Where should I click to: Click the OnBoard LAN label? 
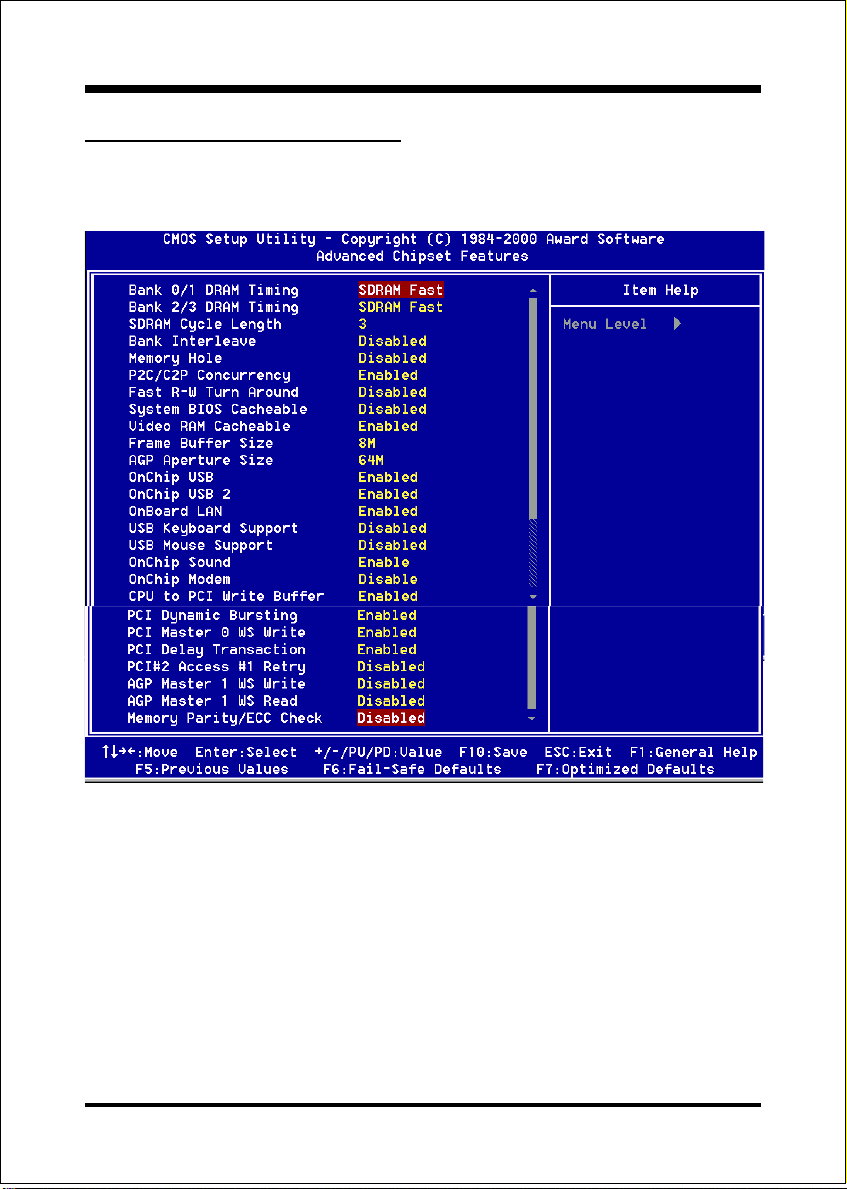click(175, 511)
